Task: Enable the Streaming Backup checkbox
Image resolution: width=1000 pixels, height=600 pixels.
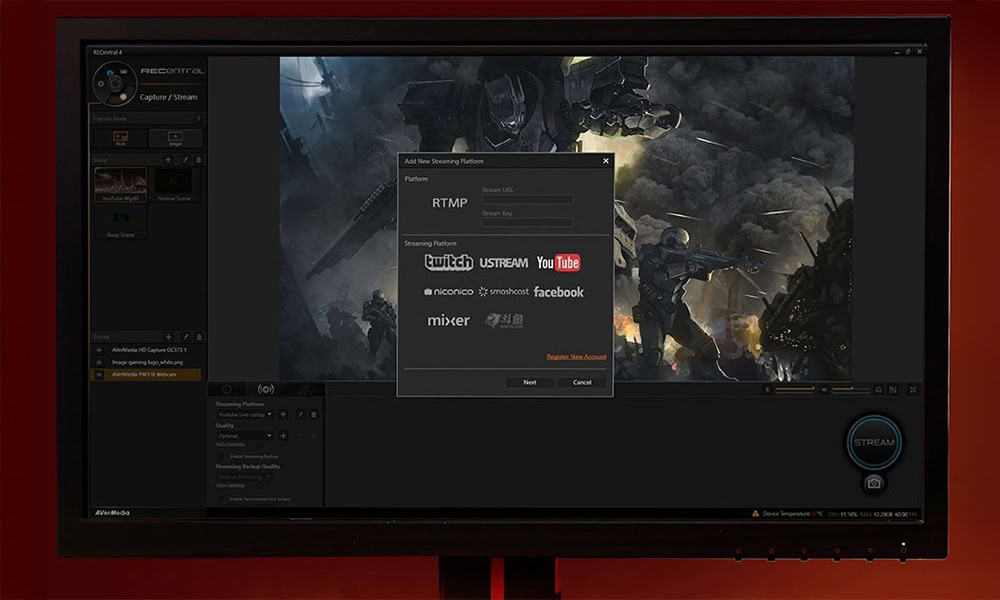Action: pos(221,456)
